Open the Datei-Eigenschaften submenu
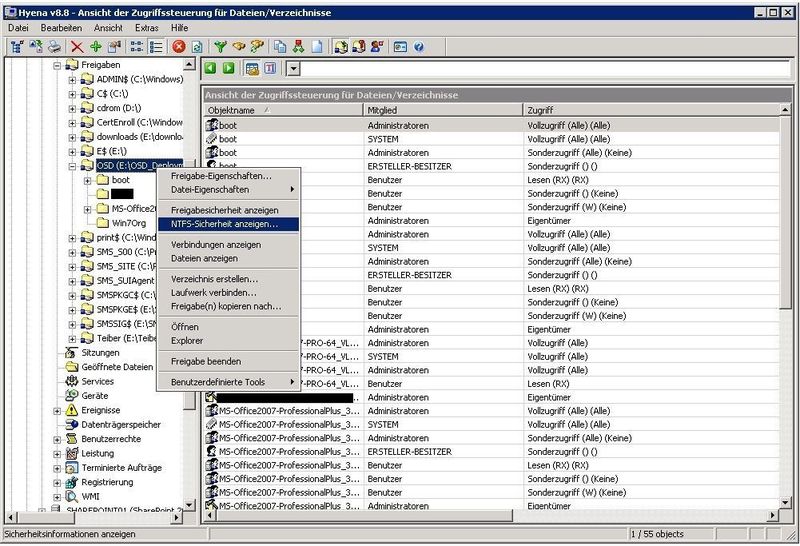The image size is (800, 546). [228, 189]
